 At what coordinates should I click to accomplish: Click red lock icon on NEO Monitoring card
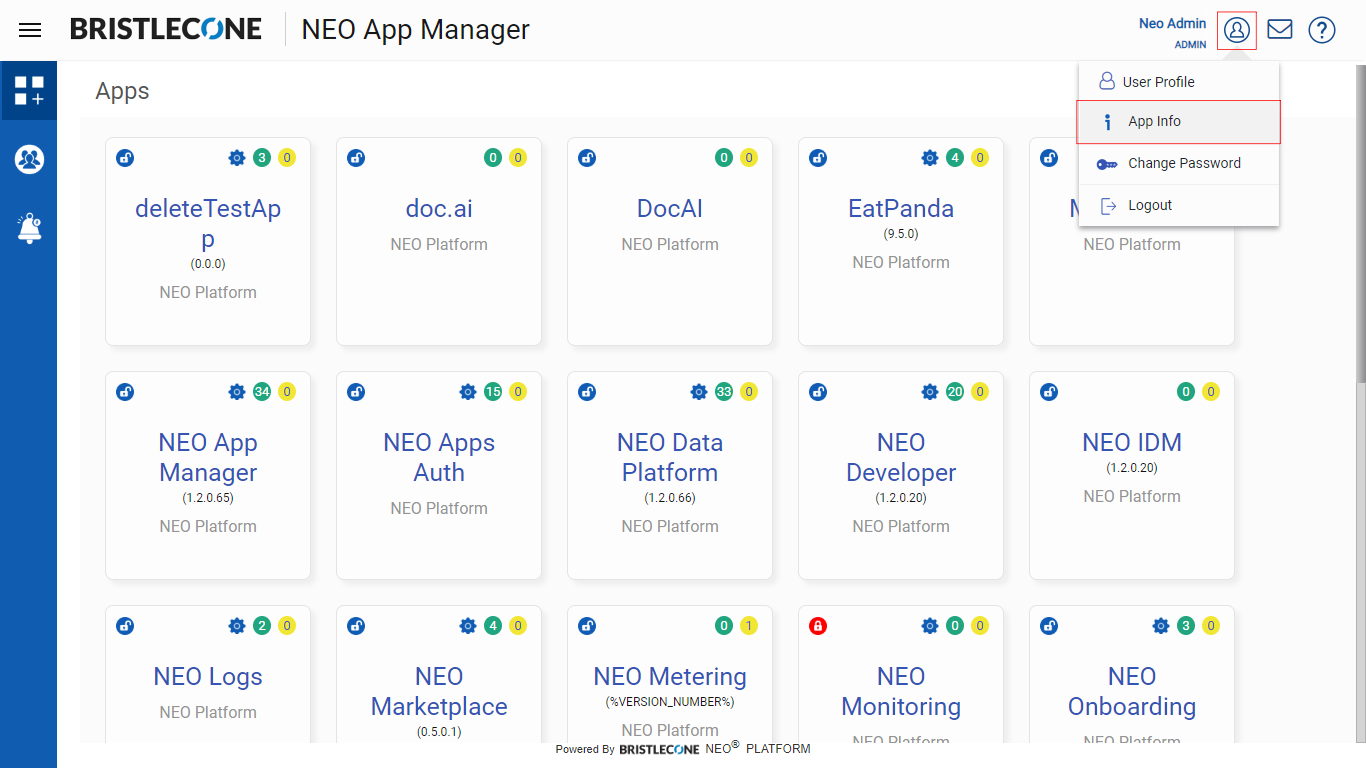point(818,626)
